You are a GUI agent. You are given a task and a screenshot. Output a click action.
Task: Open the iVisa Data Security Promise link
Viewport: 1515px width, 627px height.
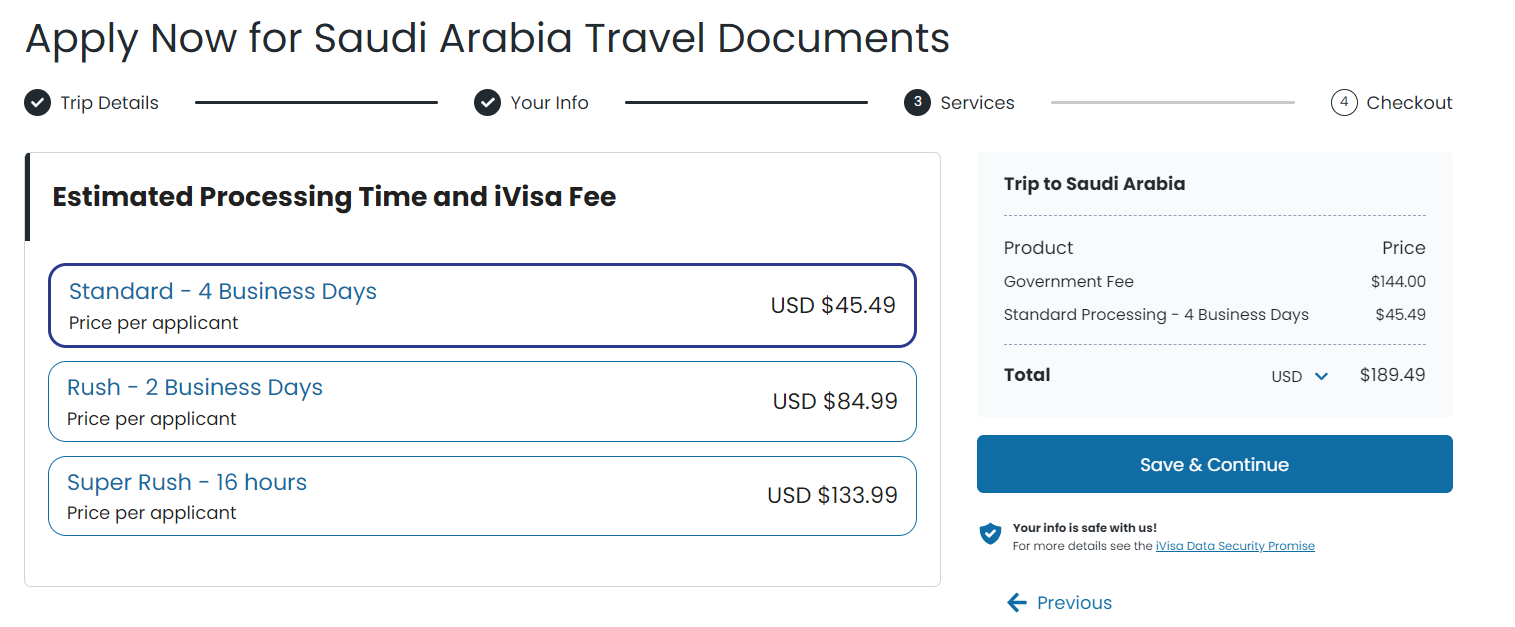click(x=1235, y=545)
